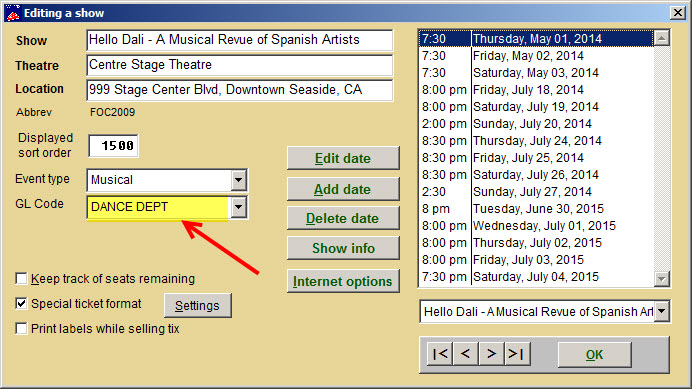The width and height of the screenshot is (692, 389).
Task: Select the Friday, July 18, 2014 date
Action: [x=536, y=90]
